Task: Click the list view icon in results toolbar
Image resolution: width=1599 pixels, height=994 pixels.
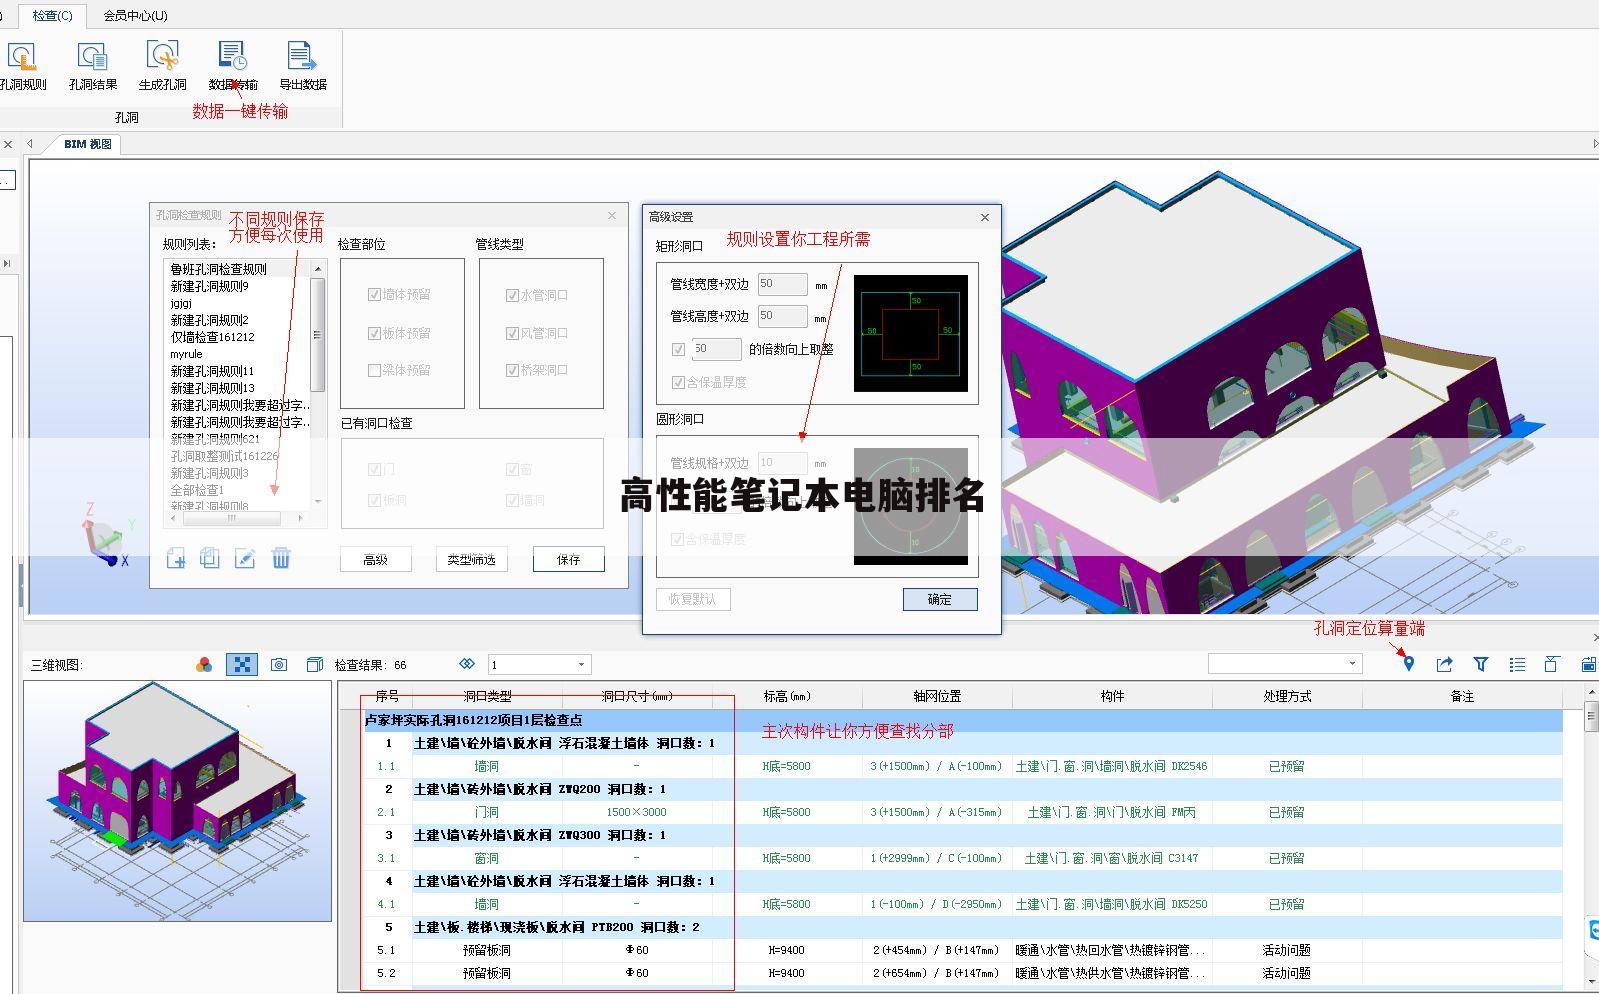Action: [1517, 664]
